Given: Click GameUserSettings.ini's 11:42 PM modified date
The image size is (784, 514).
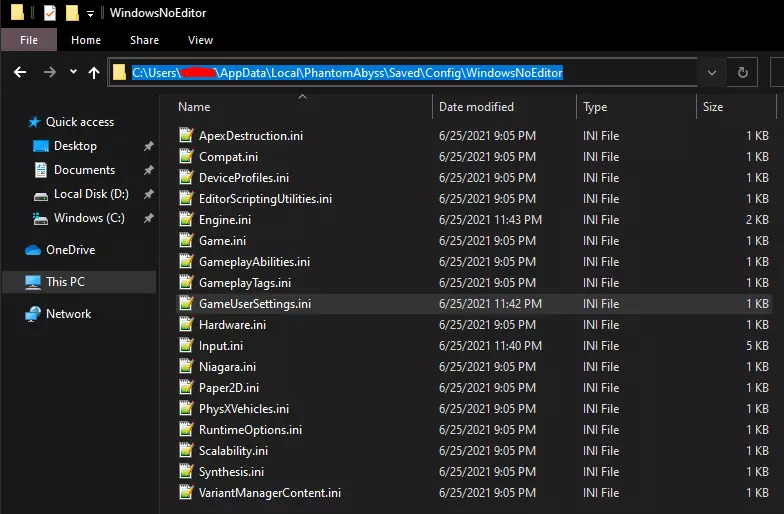Looking at the screenshot, I should tap(490, 304).
